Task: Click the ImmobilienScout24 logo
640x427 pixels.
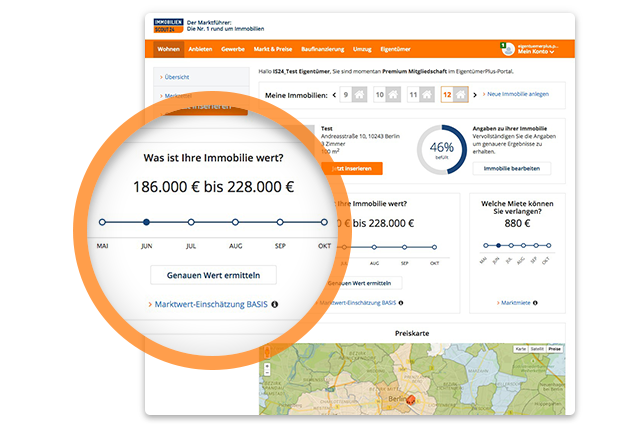Action: coord(168,25)
